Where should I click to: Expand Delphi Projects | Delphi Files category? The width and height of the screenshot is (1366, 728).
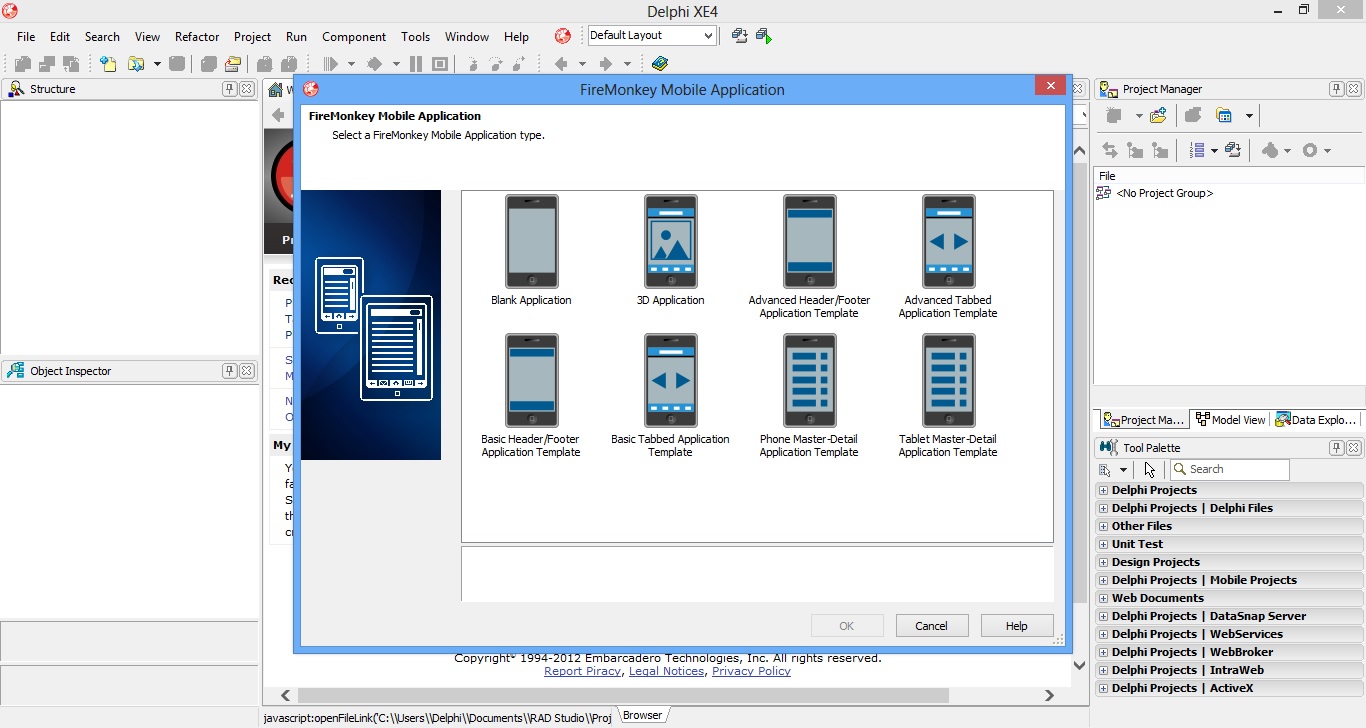(x=1103, y=508)
